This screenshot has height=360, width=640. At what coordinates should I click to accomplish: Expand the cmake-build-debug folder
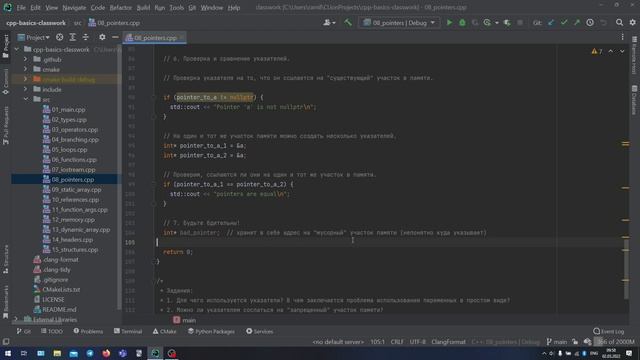point(25,80)
